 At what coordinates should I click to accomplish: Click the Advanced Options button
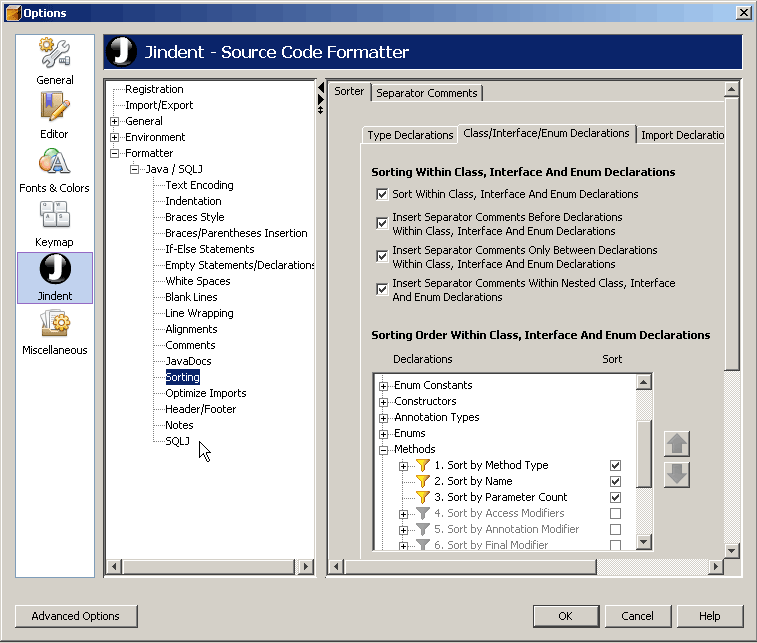coord(75,616)
